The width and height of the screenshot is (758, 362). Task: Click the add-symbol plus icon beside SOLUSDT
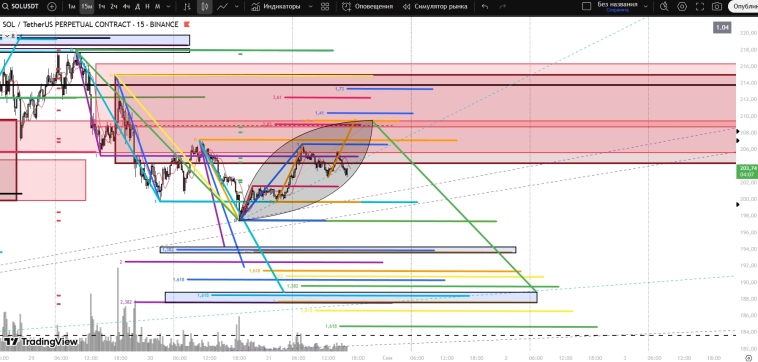[x=52, y=6]
